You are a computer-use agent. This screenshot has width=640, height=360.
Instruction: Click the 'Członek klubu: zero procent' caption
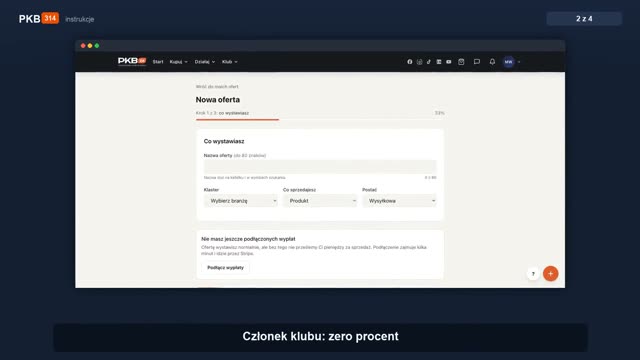[320, 336]
